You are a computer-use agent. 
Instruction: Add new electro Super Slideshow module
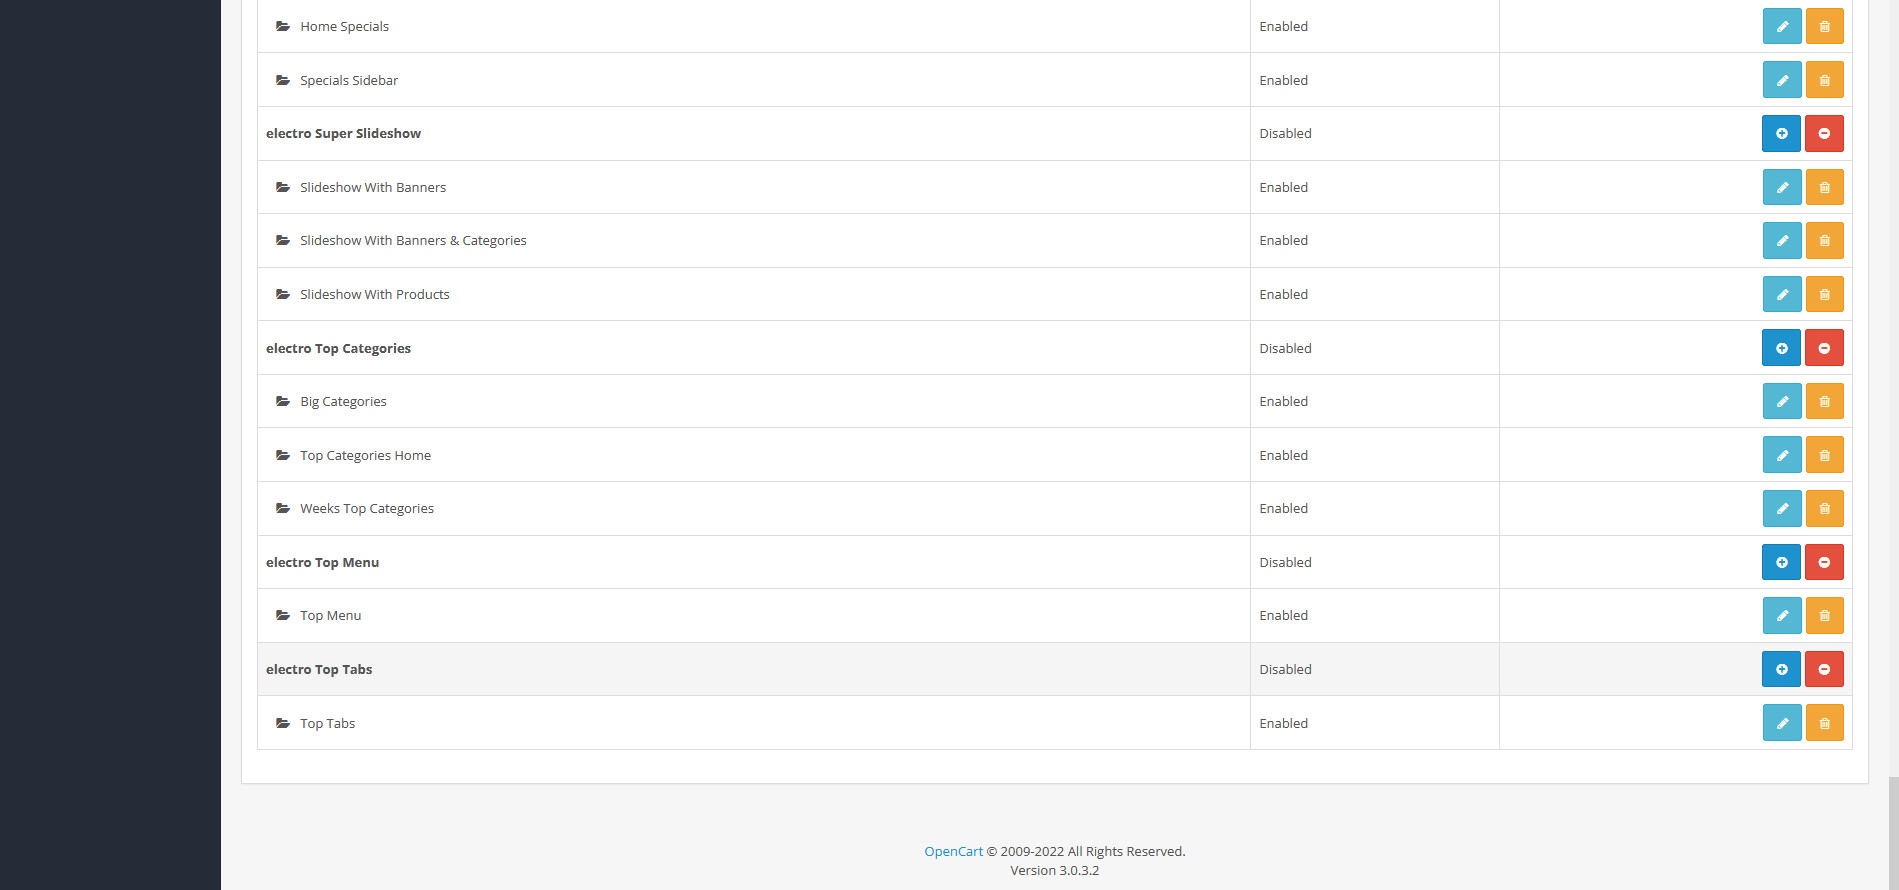click(1781, 133)
